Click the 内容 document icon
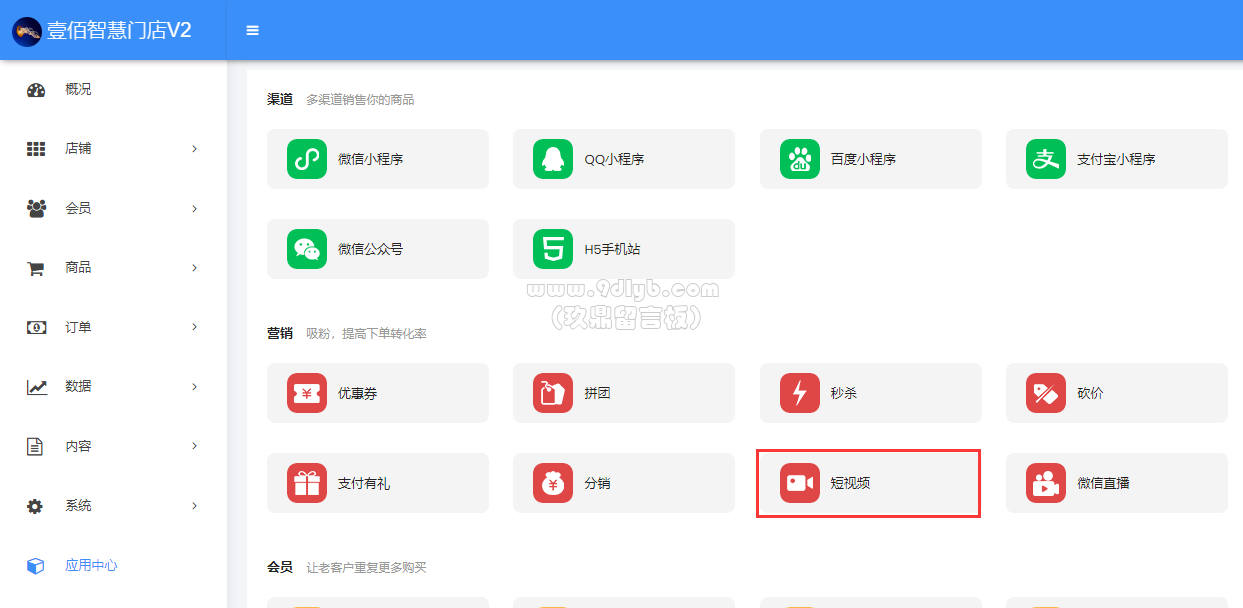This screenshot has height=608, width=1243. (36, 446)
